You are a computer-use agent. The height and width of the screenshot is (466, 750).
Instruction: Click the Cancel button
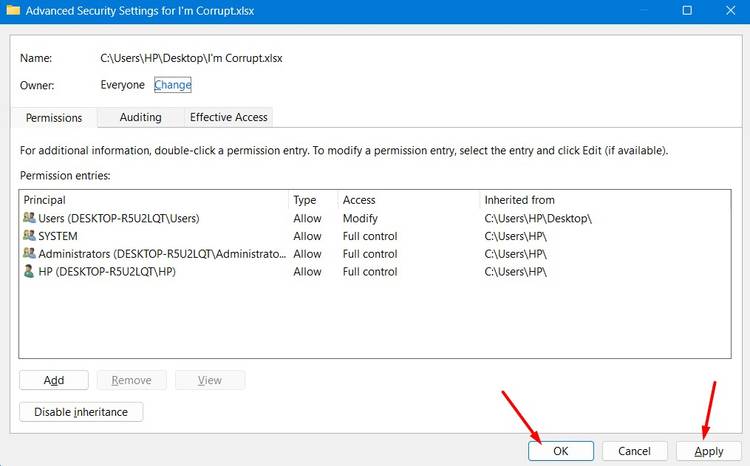[x=634, y=451]
